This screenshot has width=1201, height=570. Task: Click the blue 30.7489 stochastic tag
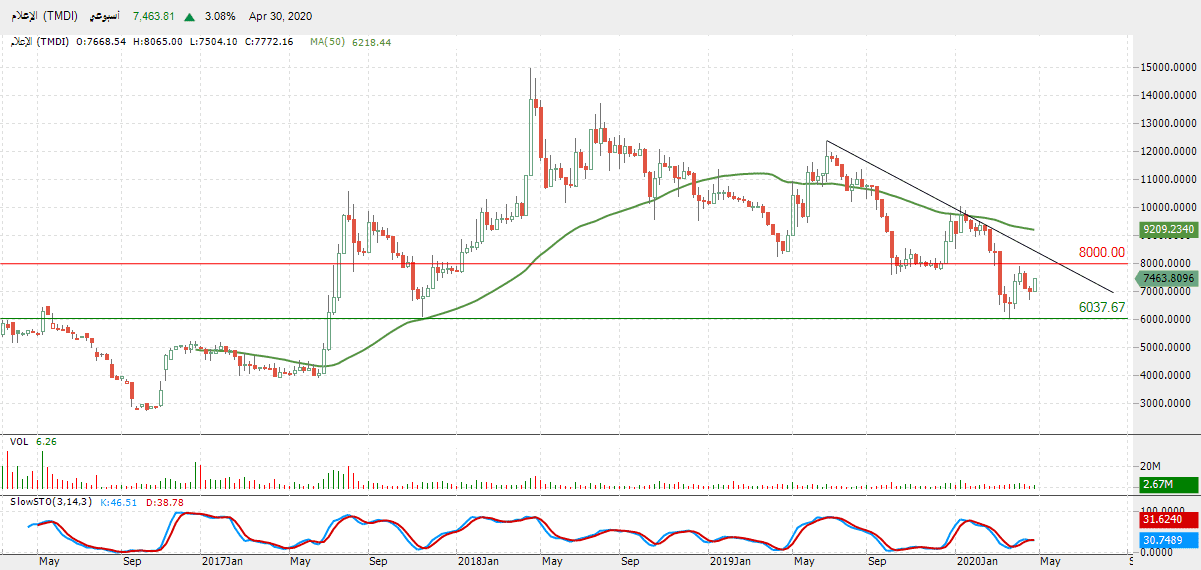tap(1167, 539)
